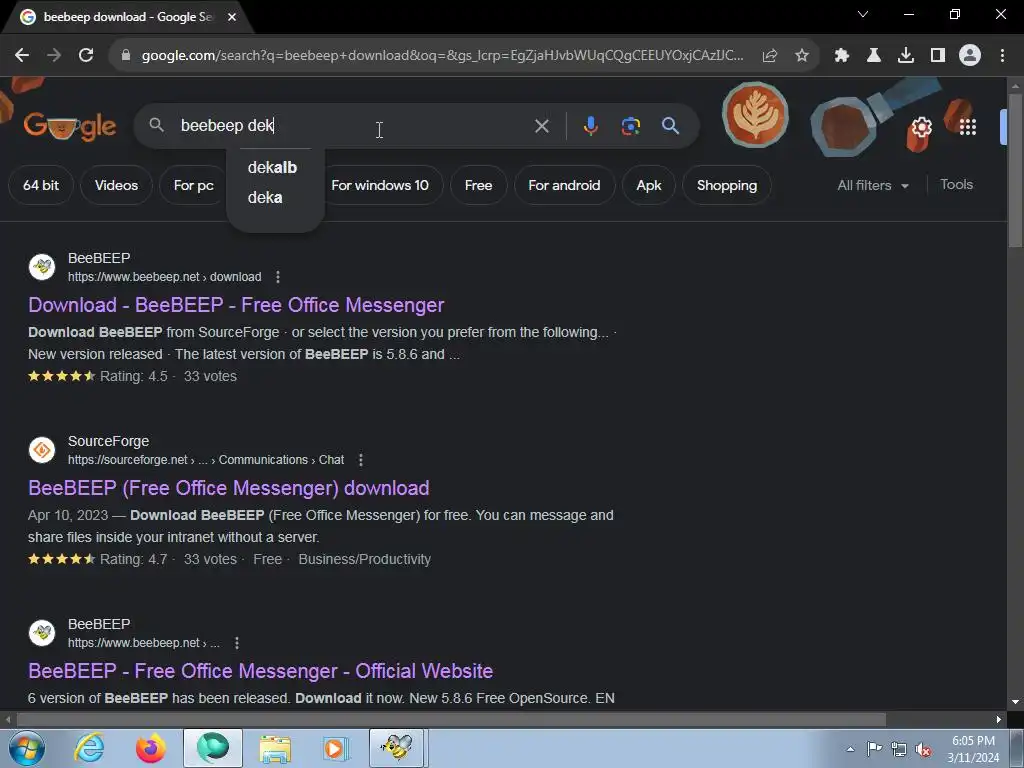The image size is (1024, 768).
Task: Toggle the browser side panel
Action: click(938, 56)
